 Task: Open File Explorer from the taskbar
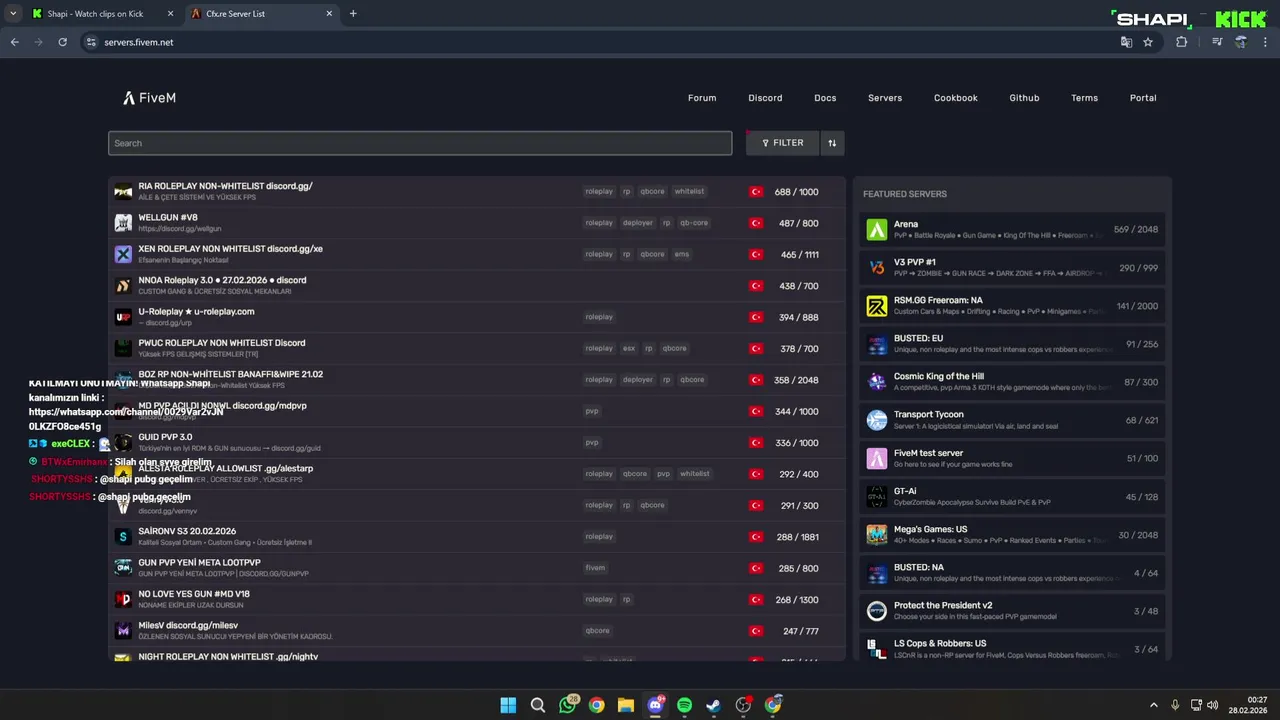pyautogui.click(x=626, y=705)
